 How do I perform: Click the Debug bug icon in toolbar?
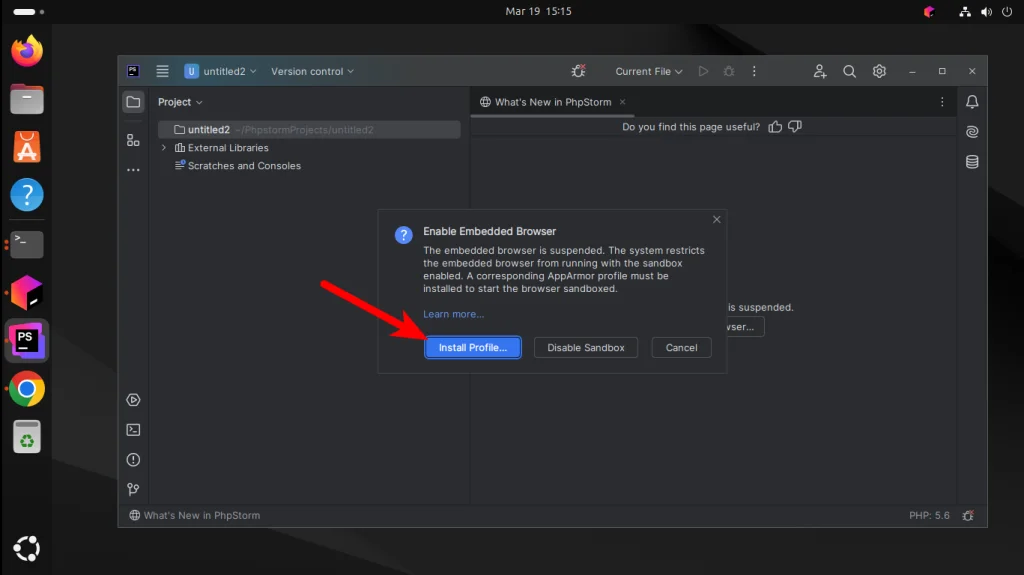point(729,71)
